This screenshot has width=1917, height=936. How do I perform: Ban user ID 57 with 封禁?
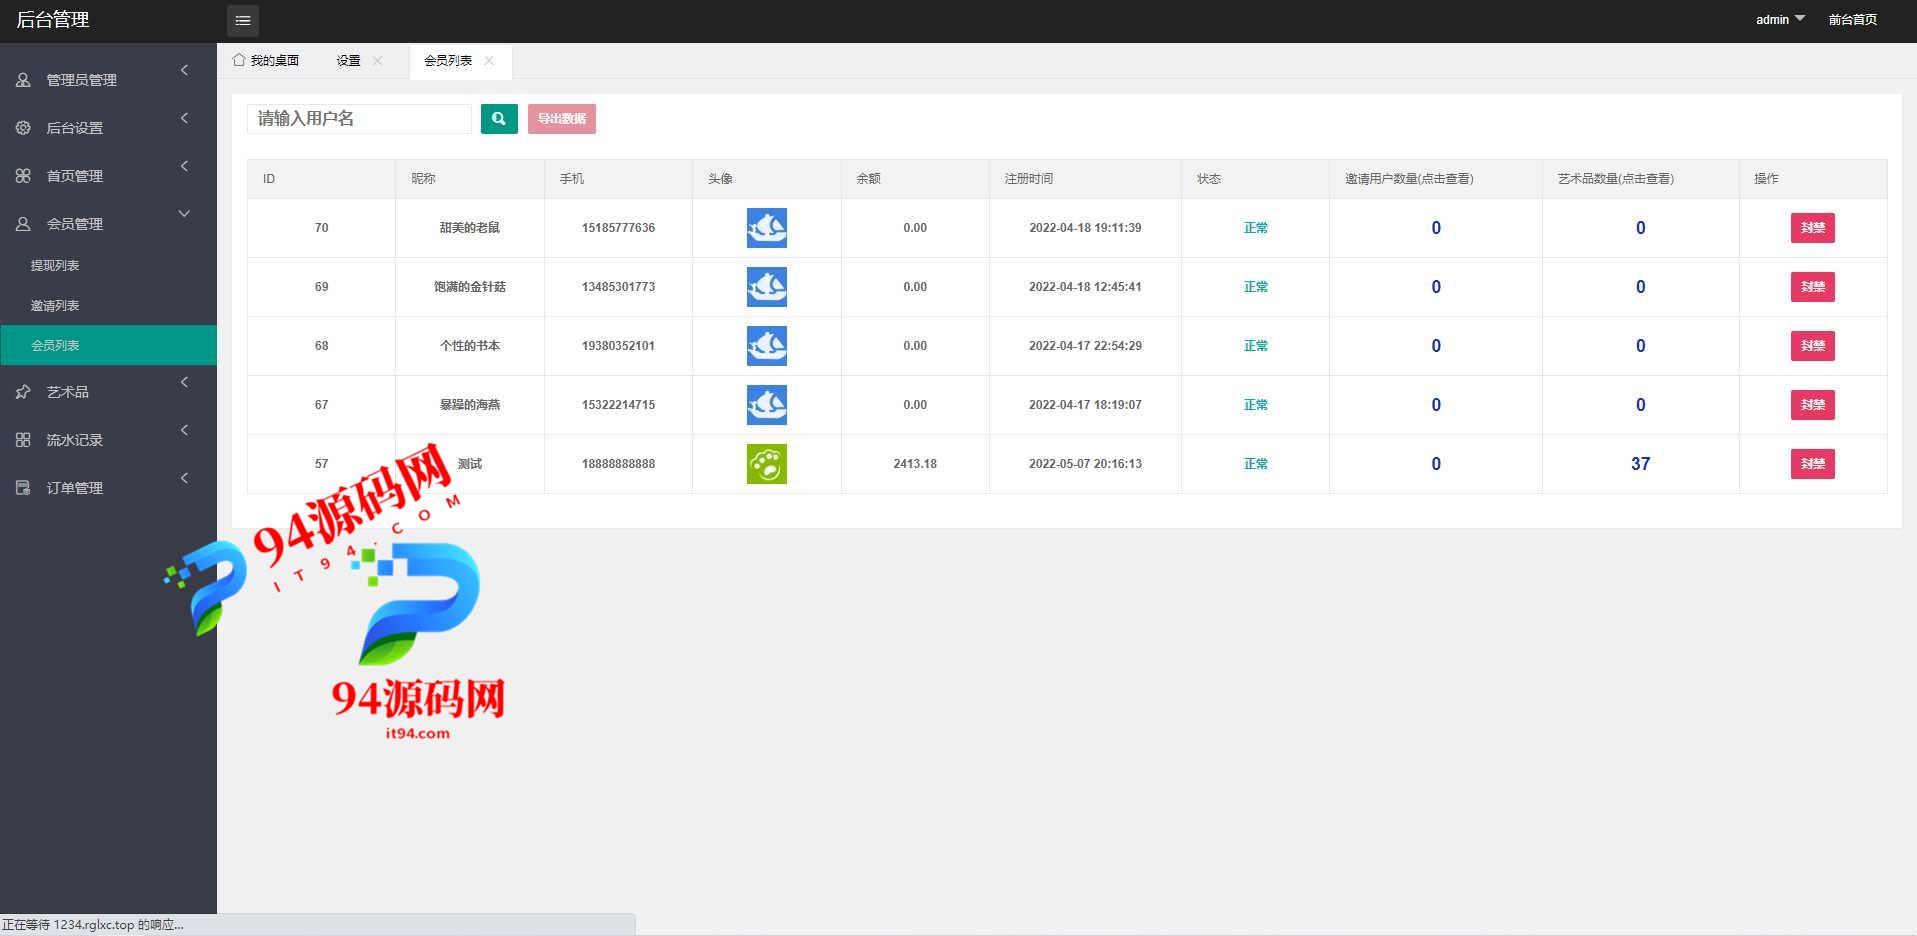1813,464
